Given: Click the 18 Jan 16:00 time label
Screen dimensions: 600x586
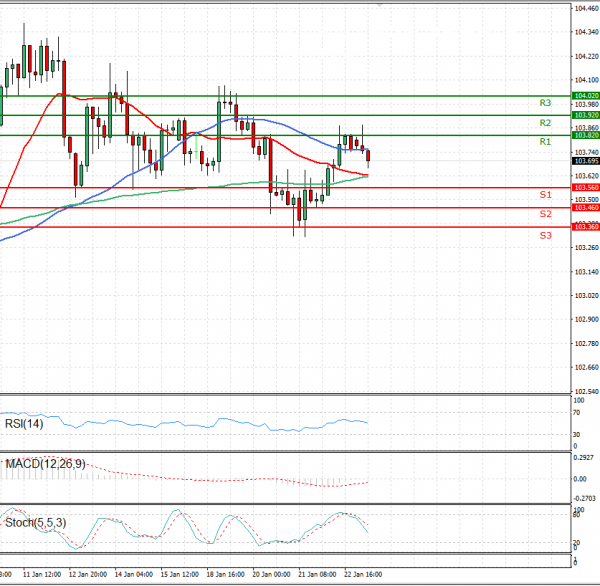Looking at the screenshot, I should (x=225, y=575).
